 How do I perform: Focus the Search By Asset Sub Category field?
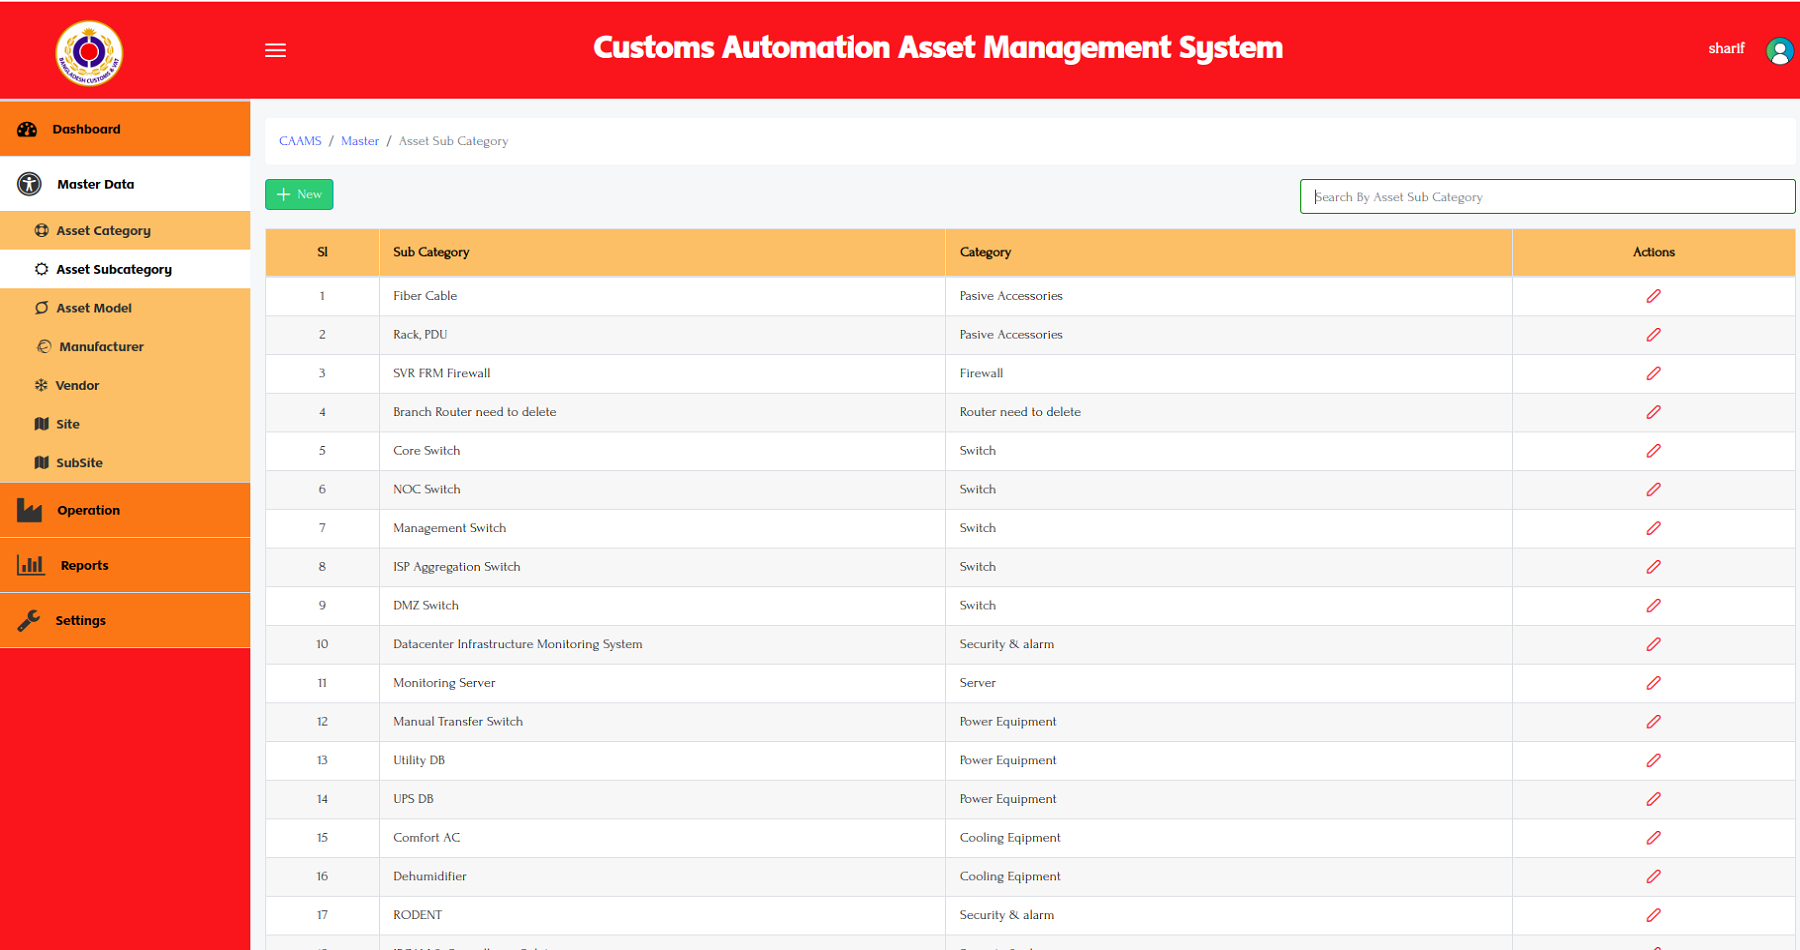tap(1546, 197)
